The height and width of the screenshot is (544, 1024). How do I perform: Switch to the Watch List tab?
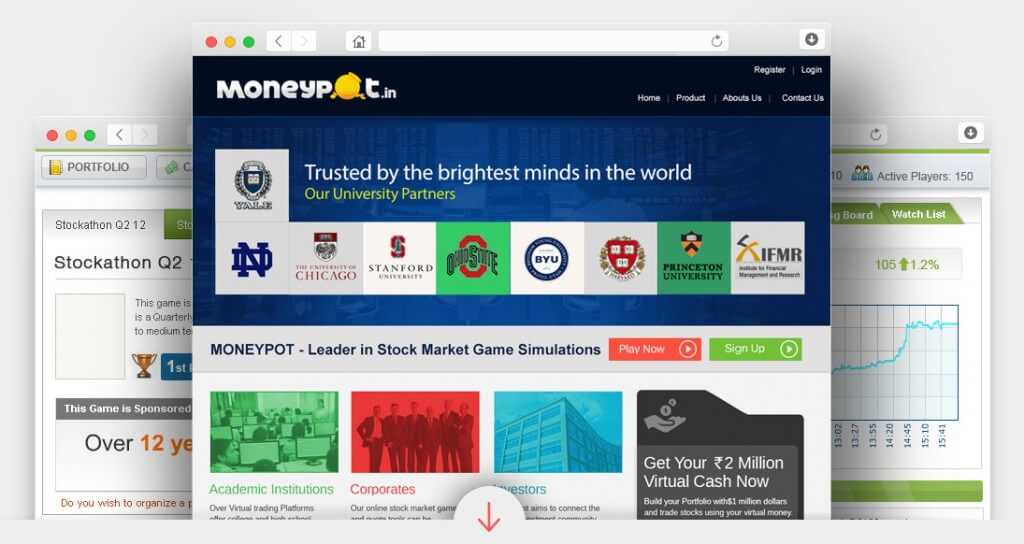[918, 214]
